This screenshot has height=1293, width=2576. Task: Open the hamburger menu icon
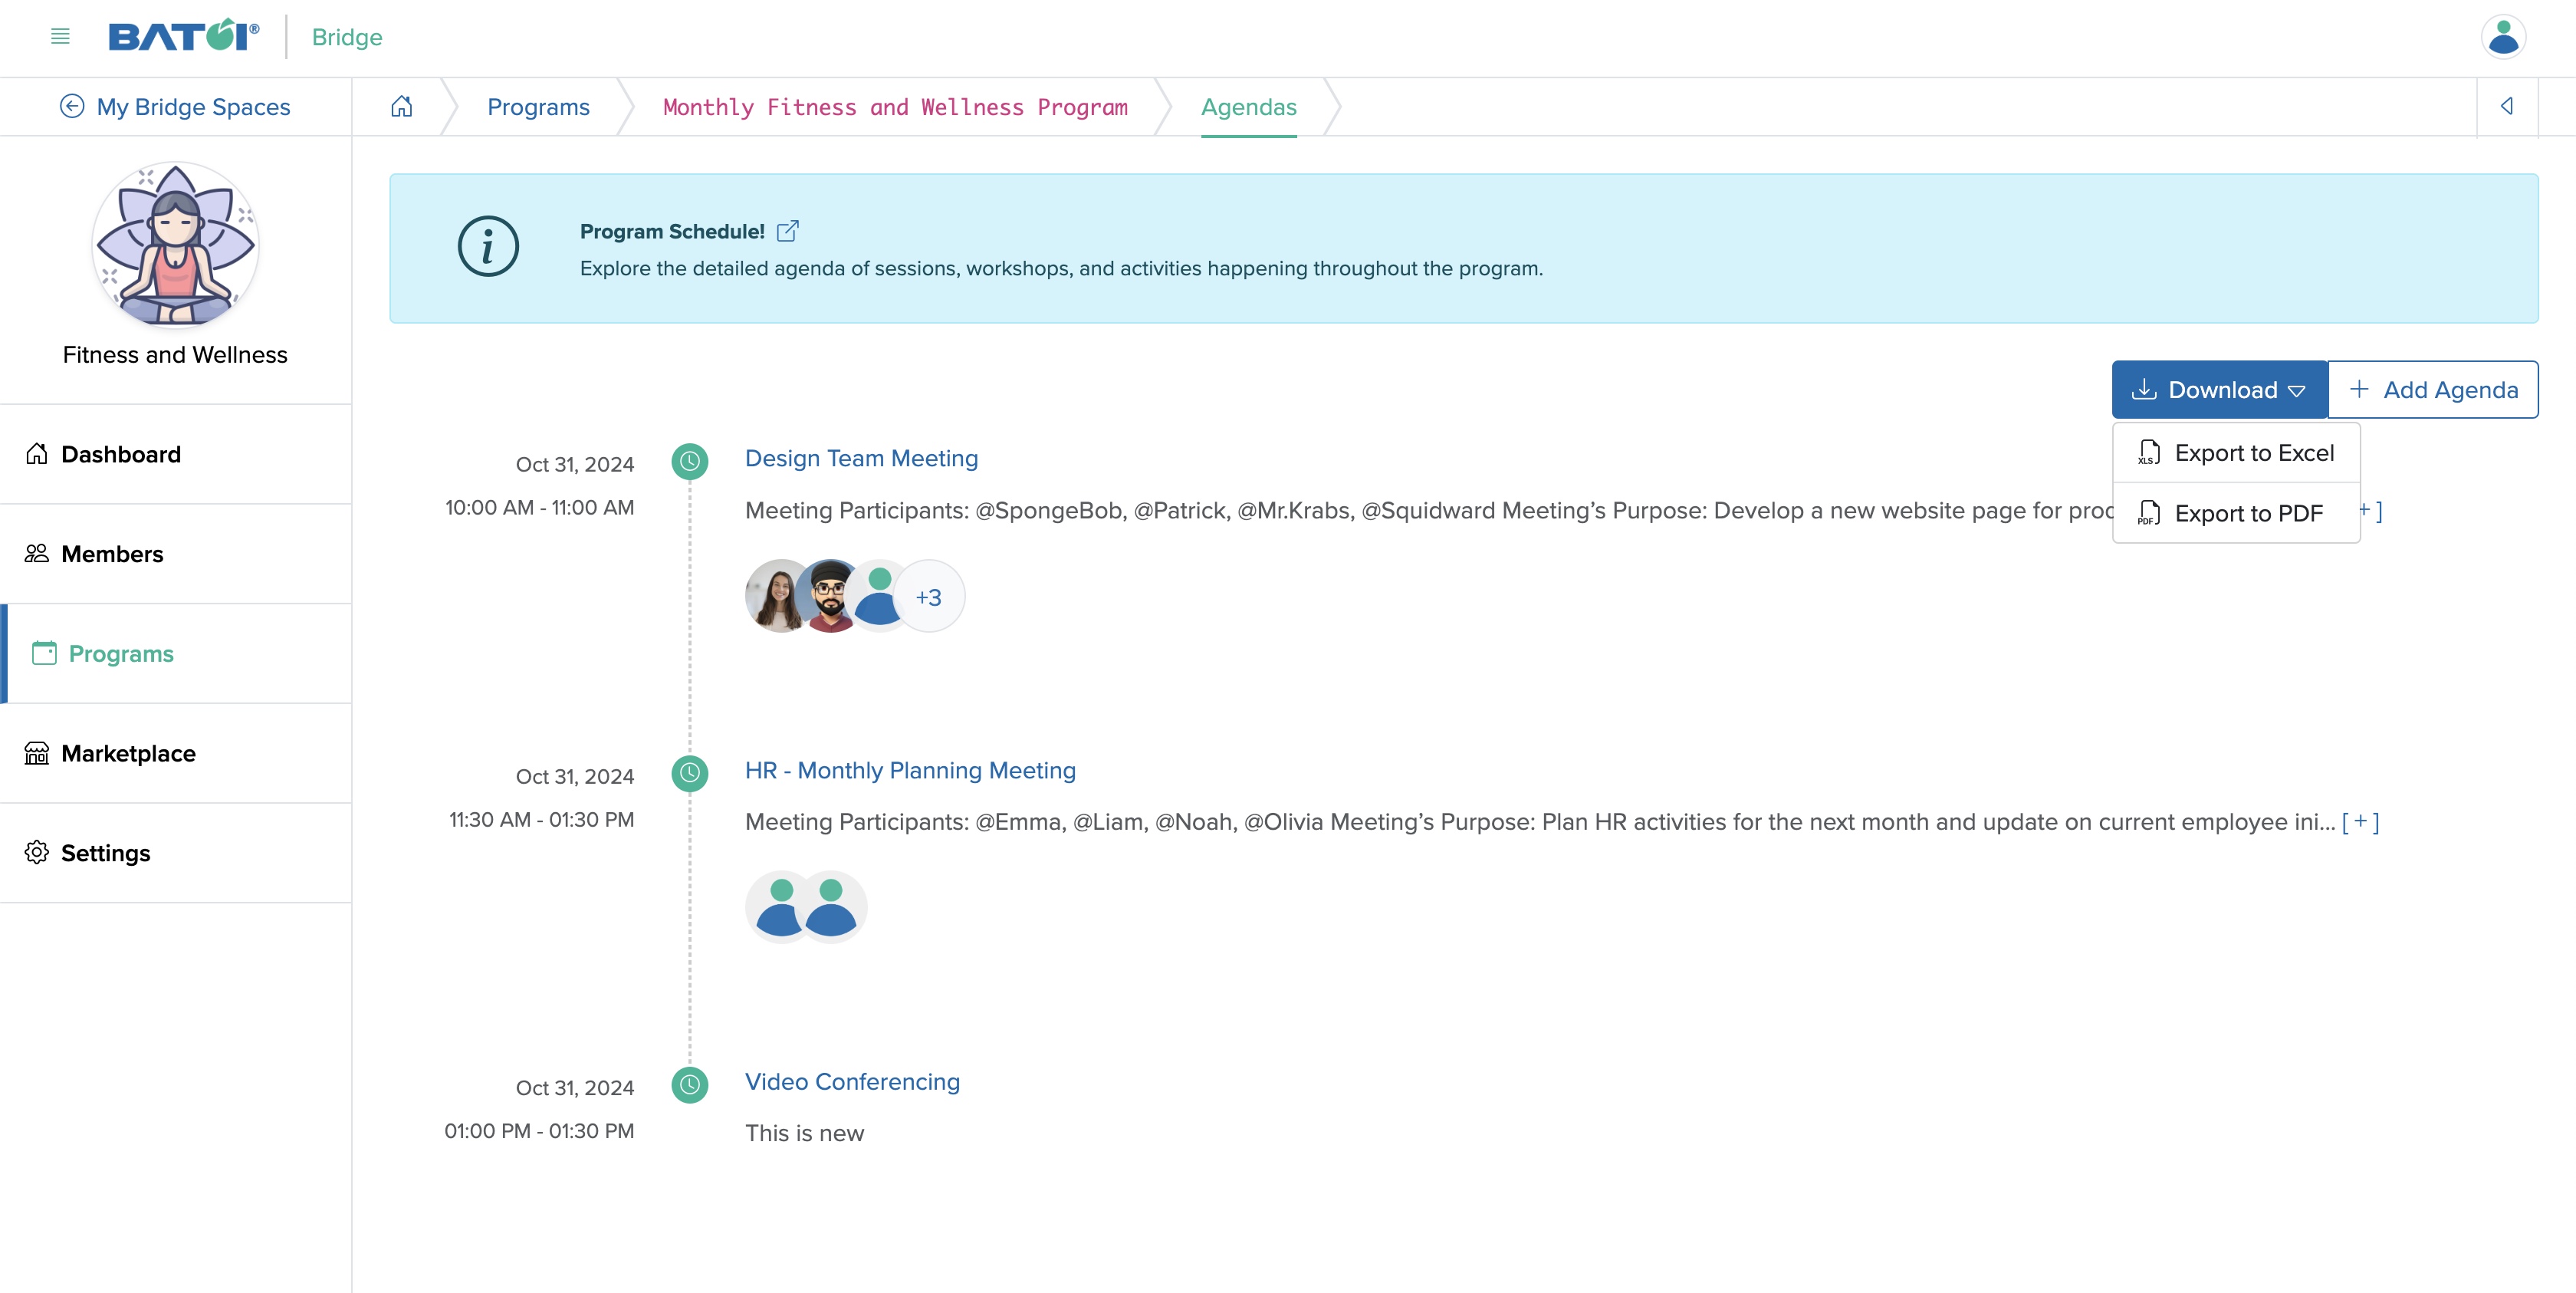point(60,37)
